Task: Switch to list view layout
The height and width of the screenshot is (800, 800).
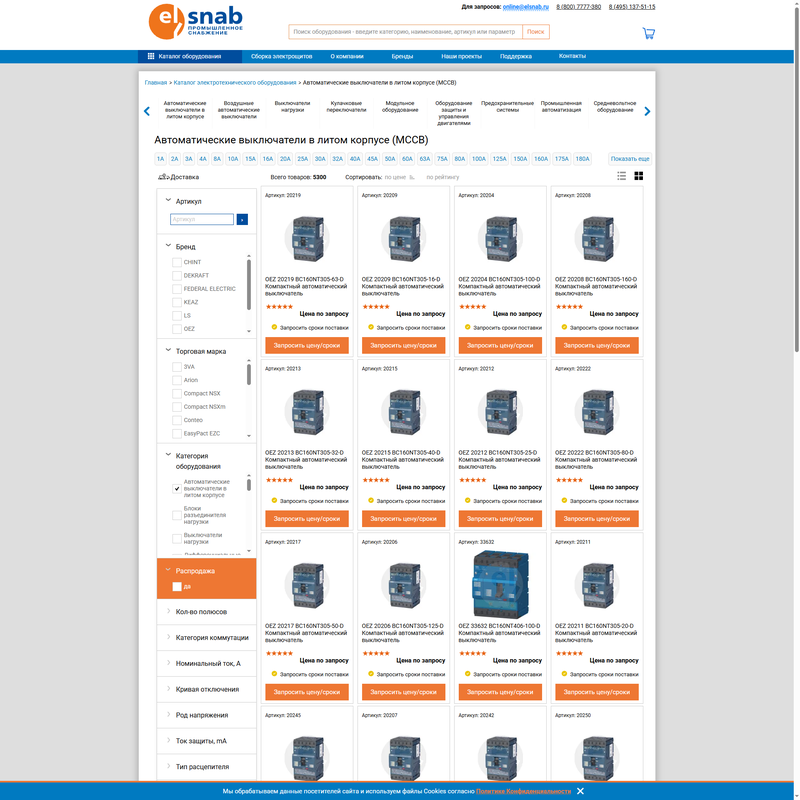Action: coord(621,176)
